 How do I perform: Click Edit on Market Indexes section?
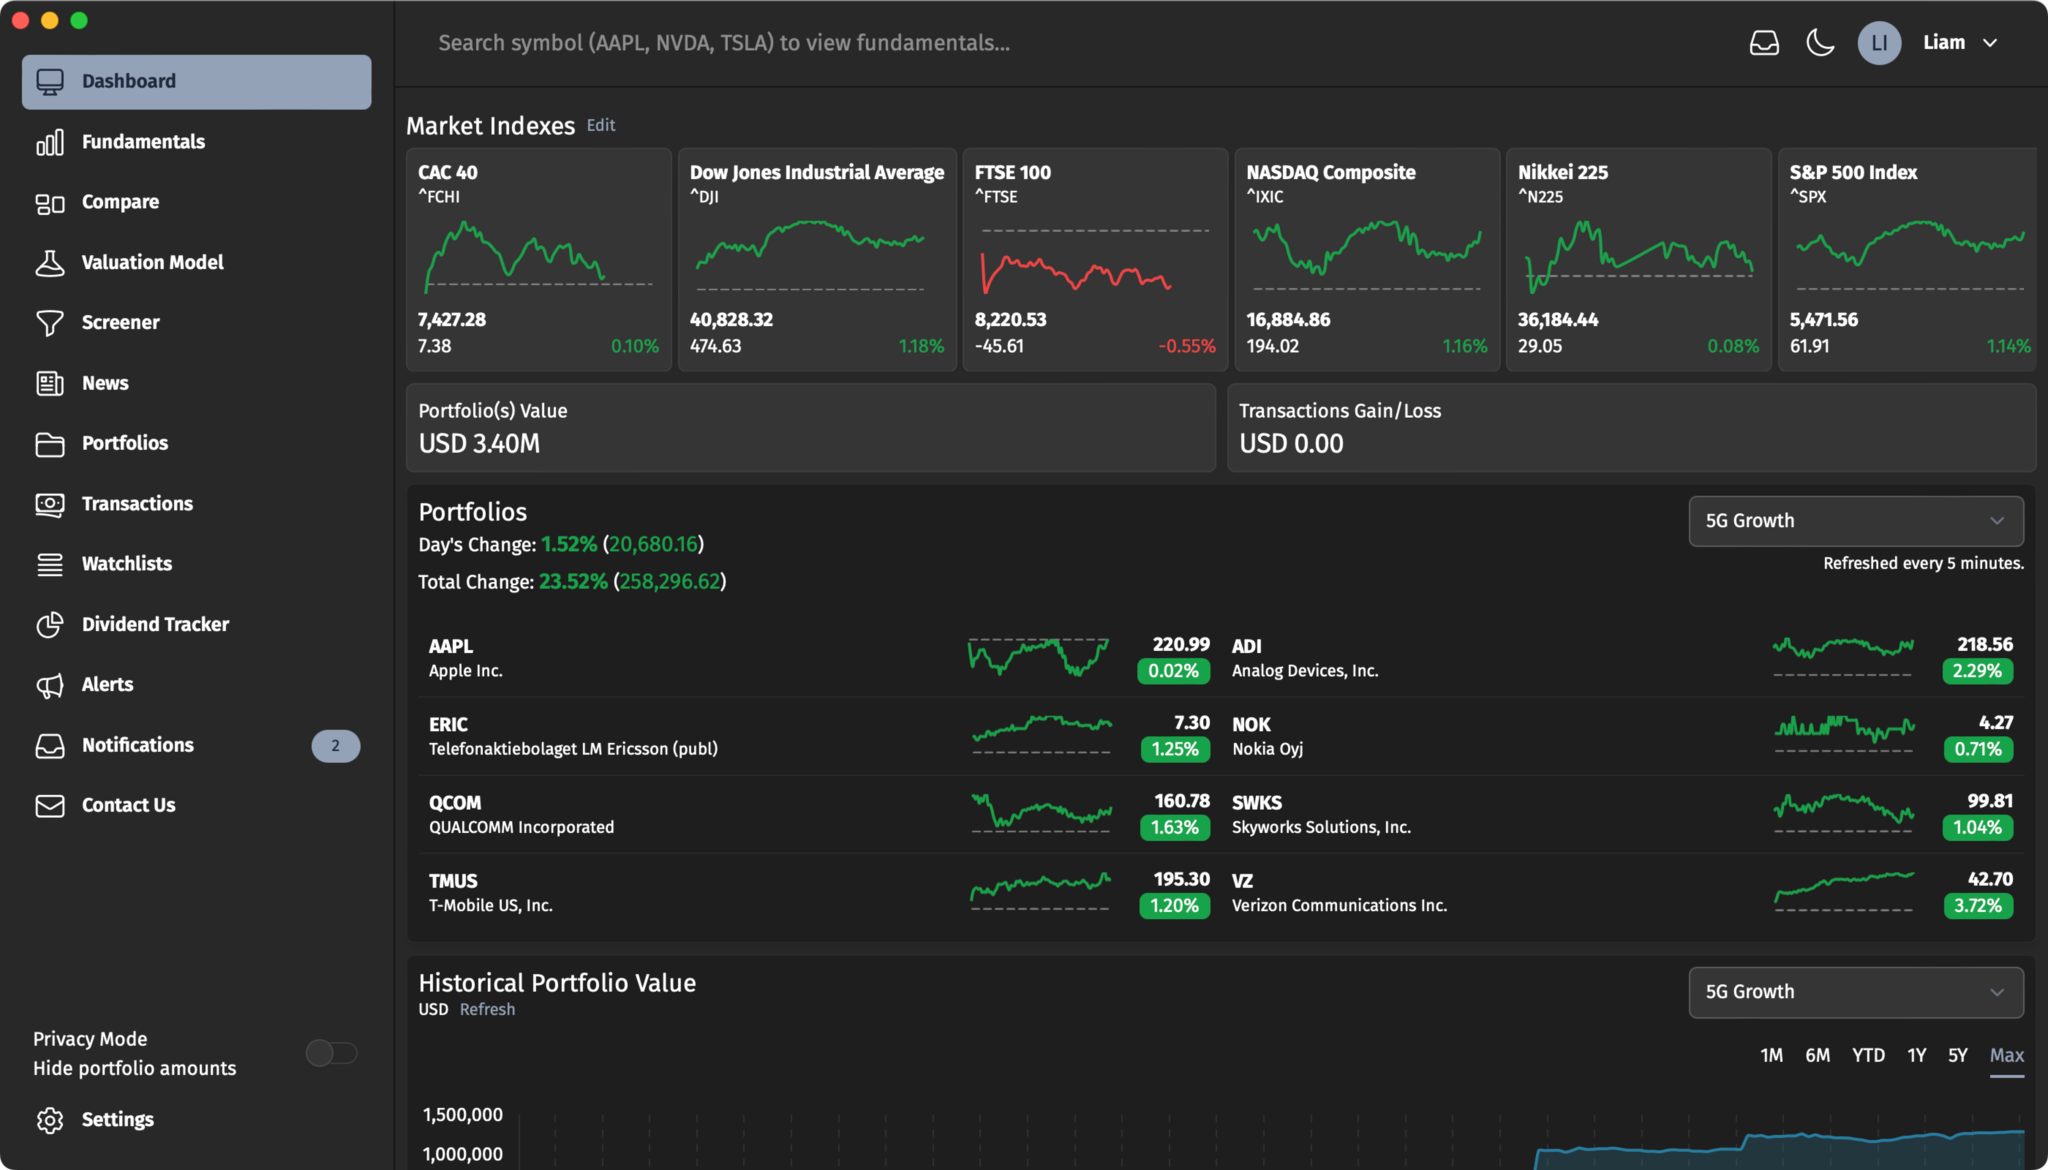pyautogui.click(x=601, y=125)
